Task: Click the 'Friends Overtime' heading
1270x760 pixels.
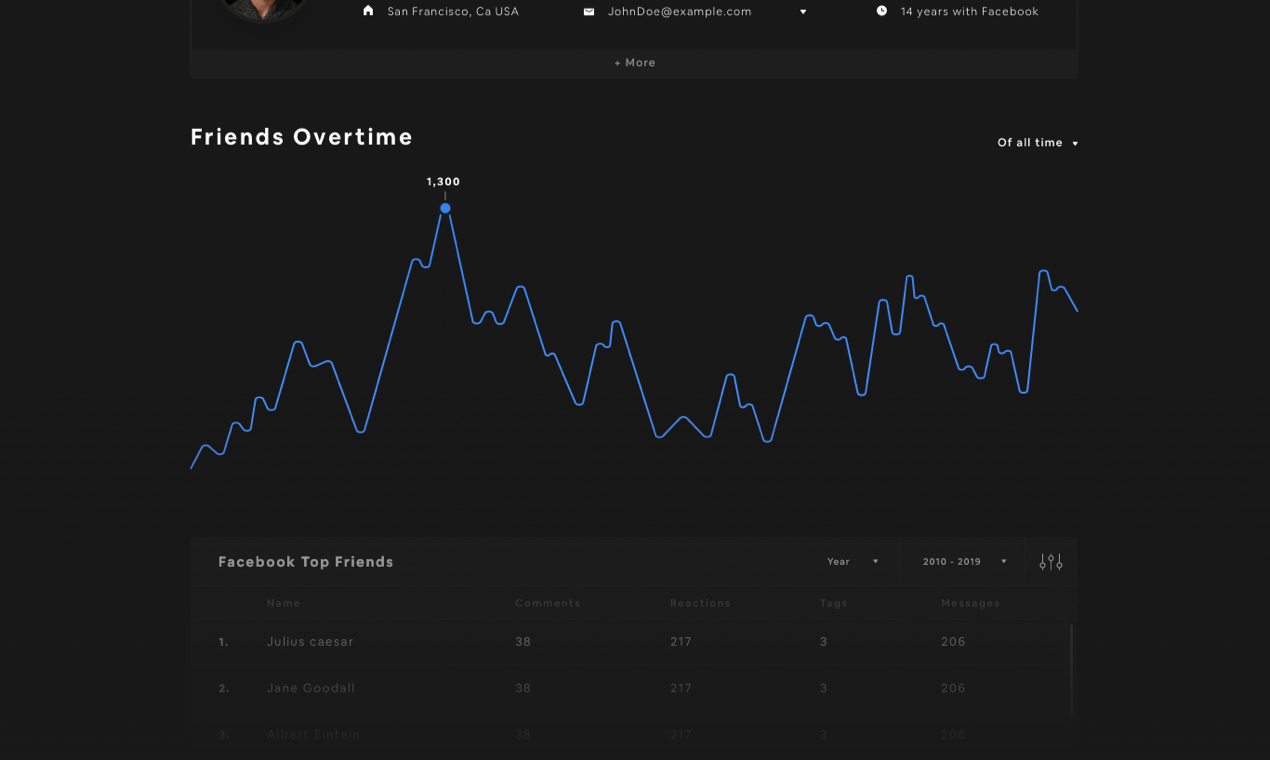Action: 301,137
